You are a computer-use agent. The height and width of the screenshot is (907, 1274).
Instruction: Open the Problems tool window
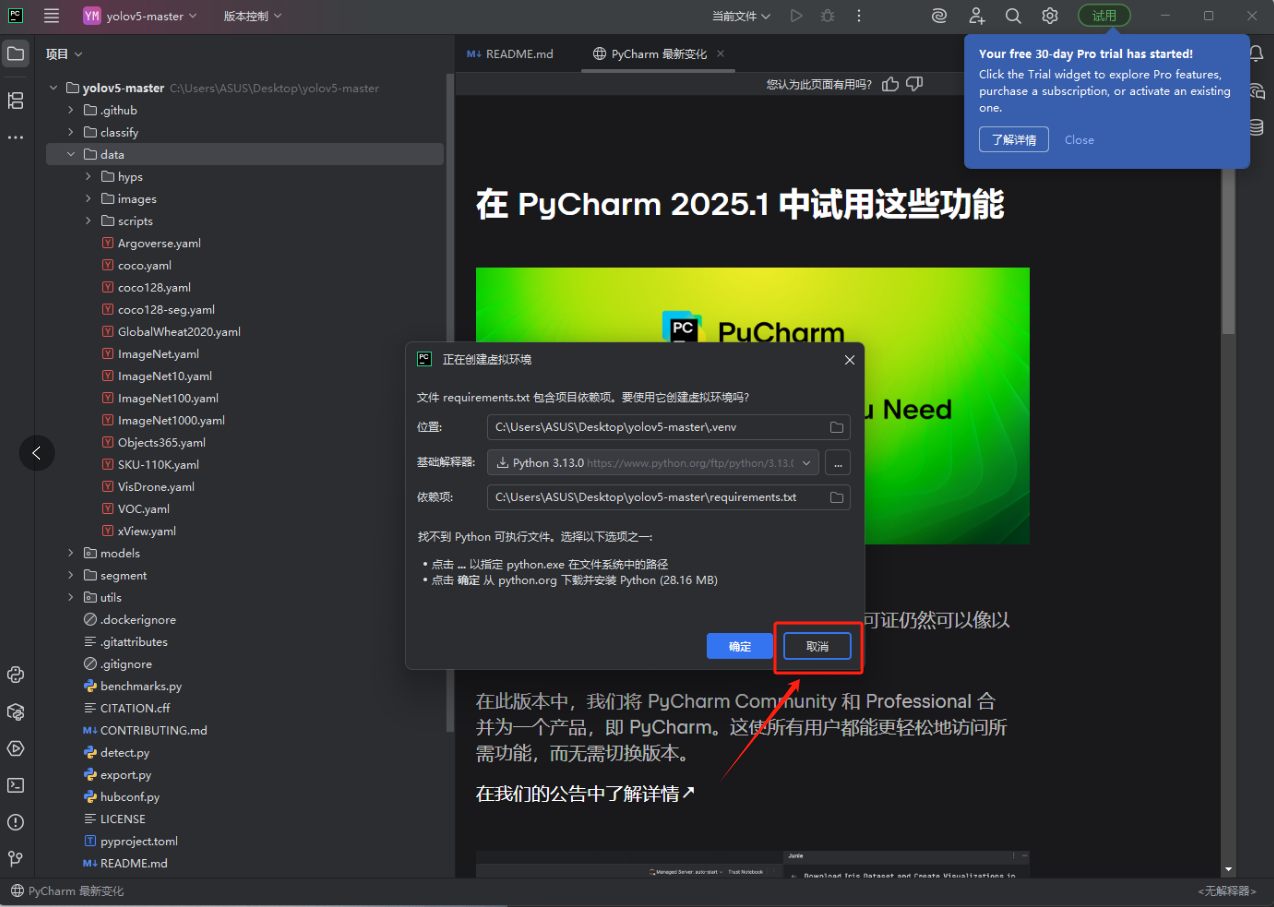click(15, 822)
